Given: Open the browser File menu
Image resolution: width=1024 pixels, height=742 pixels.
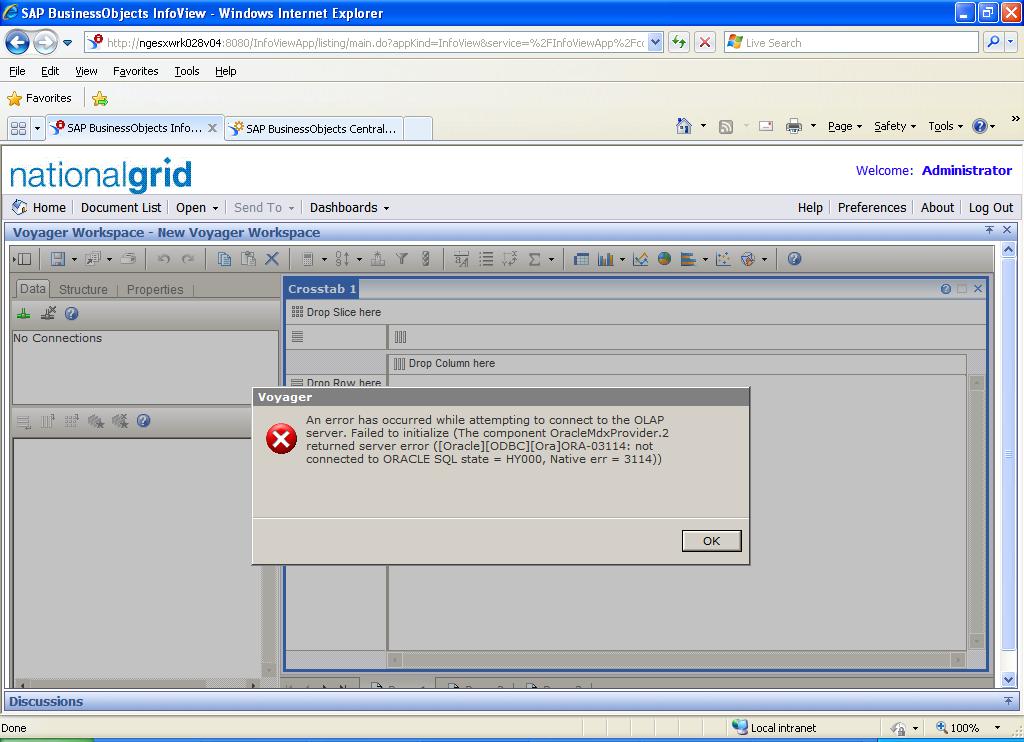Looking at the screenshot, I should click(x=17, y=71).
